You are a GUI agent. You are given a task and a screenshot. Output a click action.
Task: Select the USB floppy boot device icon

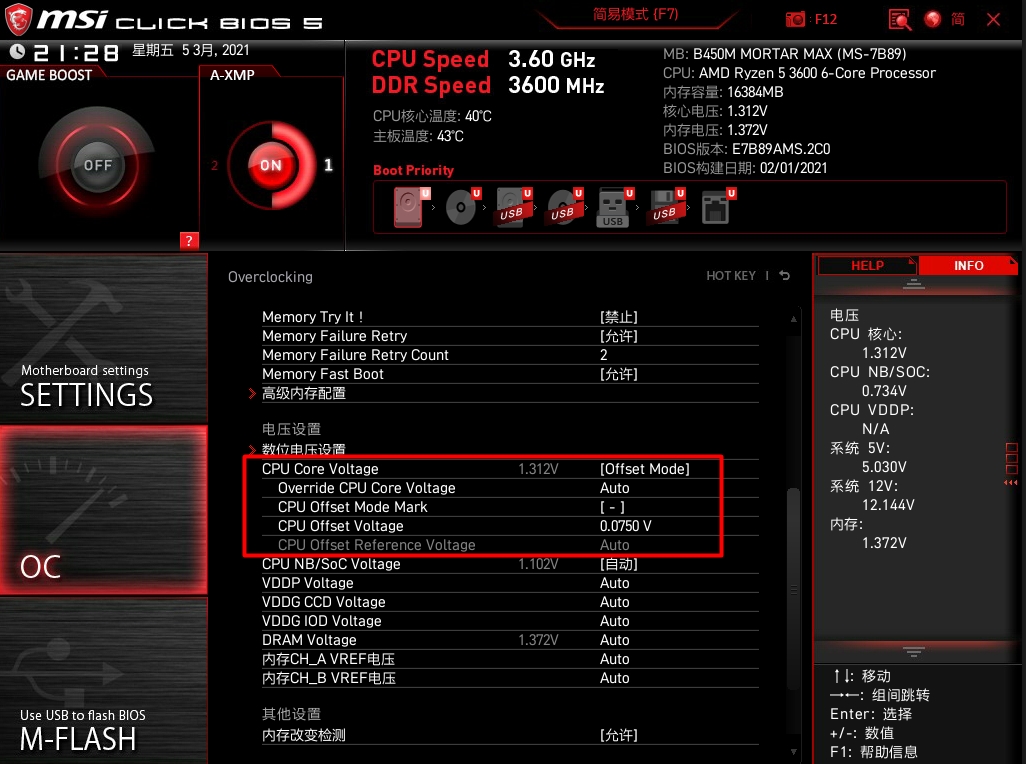665,207
